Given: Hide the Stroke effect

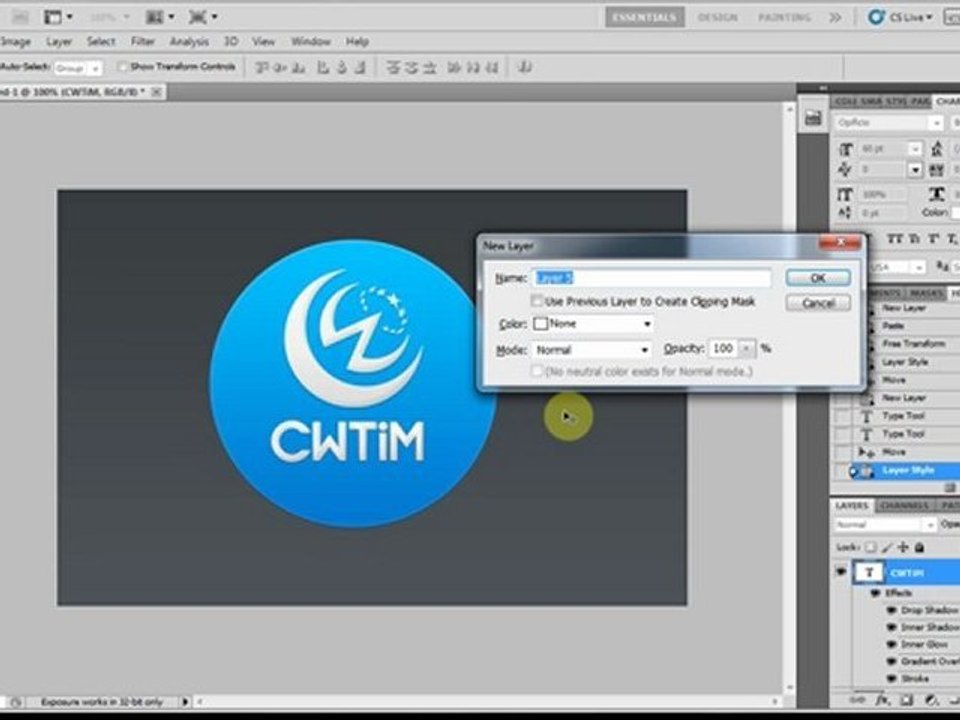Looking at the screenshot, I should click(x=892, y=679).
